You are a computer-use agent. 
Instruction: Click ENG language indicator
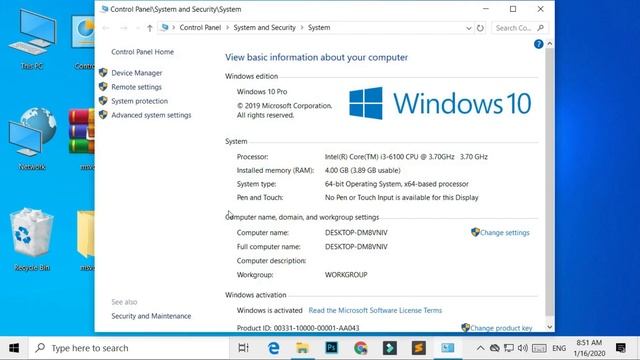559,348
